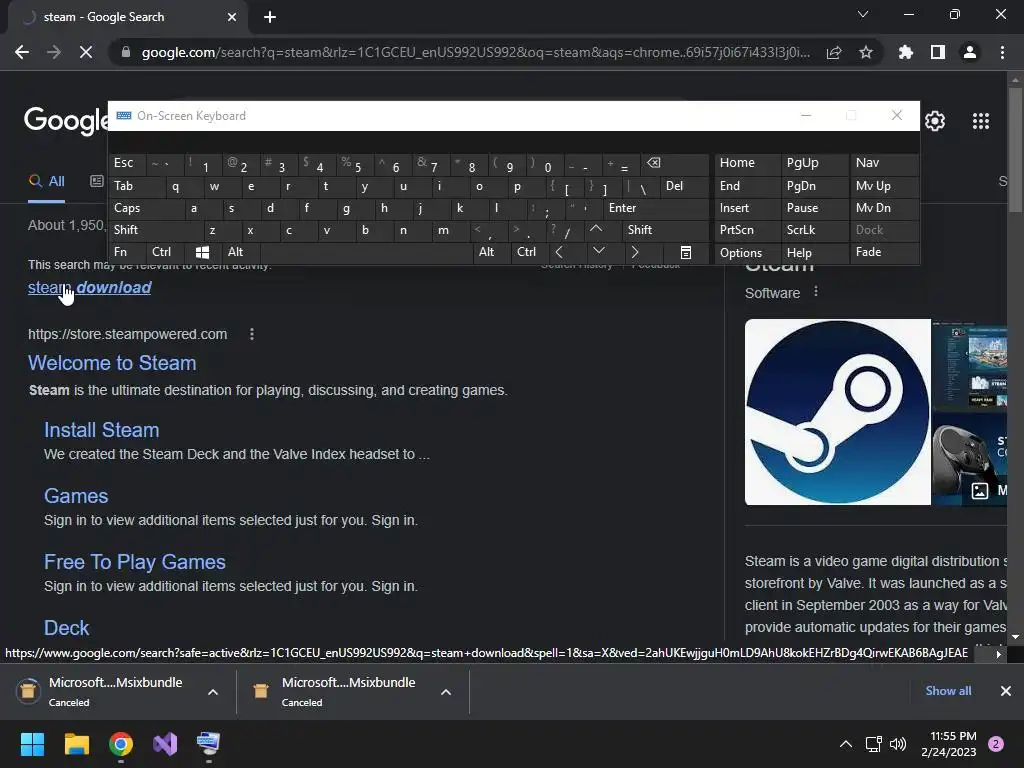The image size is (1024, 768).
Task: Tap the context menu key on On-Screen Keyboard
Action: 686,253
